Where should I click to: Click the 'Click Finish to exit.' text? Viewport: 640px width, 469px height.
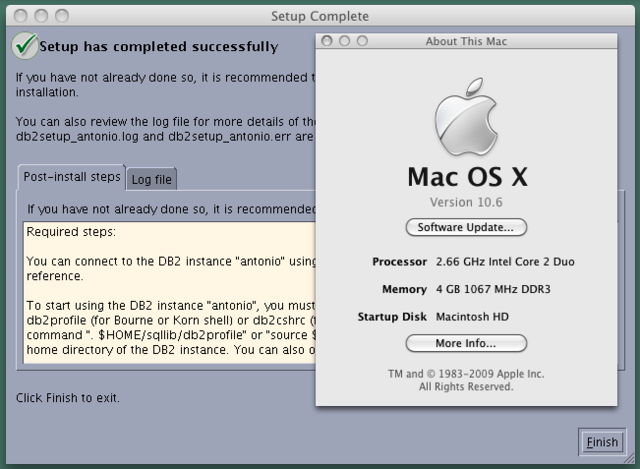pos(68,398)
